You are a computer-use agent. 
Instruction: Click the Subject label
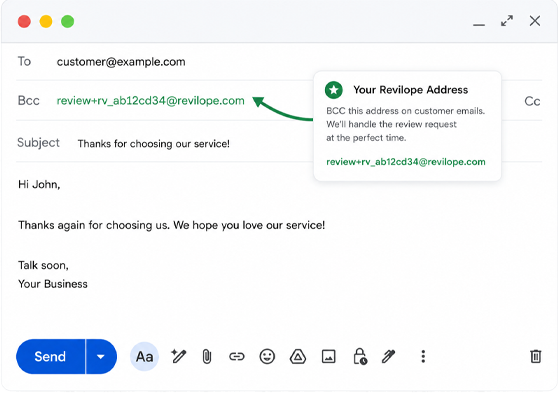[x=38, y=142]
